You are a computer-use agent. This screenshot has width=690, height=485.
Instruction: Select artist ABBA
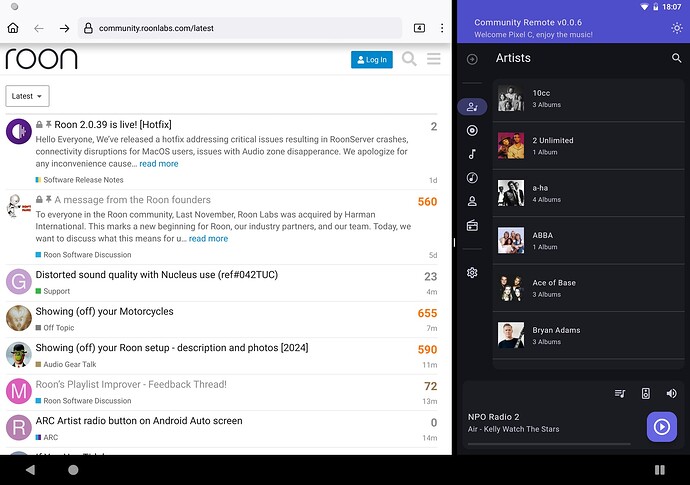[x=588, y=241]
